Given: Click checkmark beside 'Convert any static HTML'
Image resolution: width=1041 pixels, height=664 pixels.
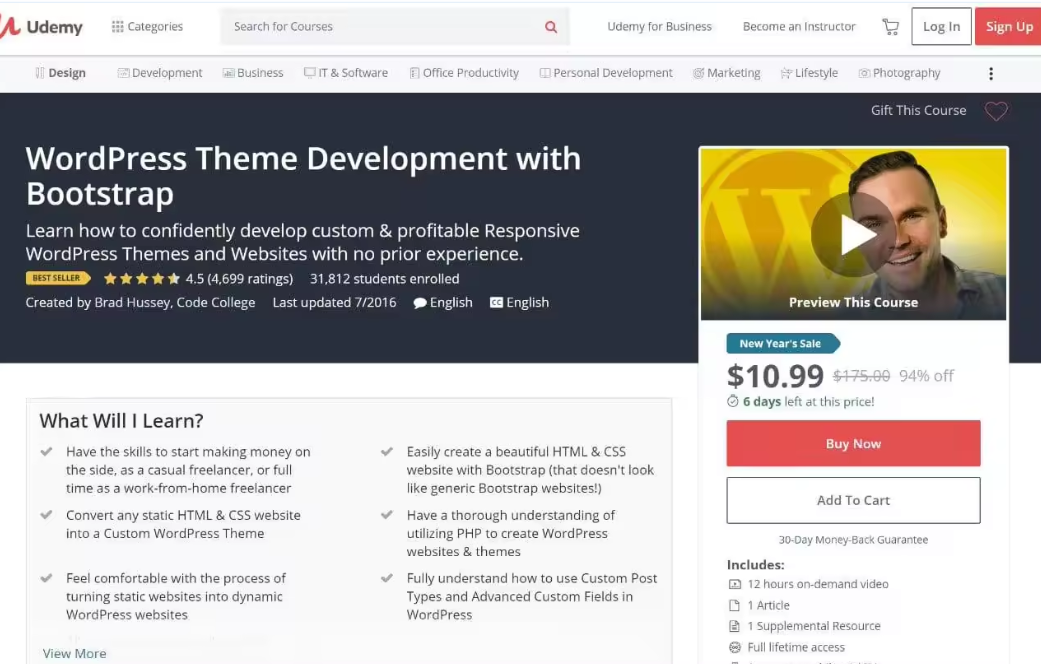Looking at the screenshot, I should pyautogui.click(x=46, y=515).
